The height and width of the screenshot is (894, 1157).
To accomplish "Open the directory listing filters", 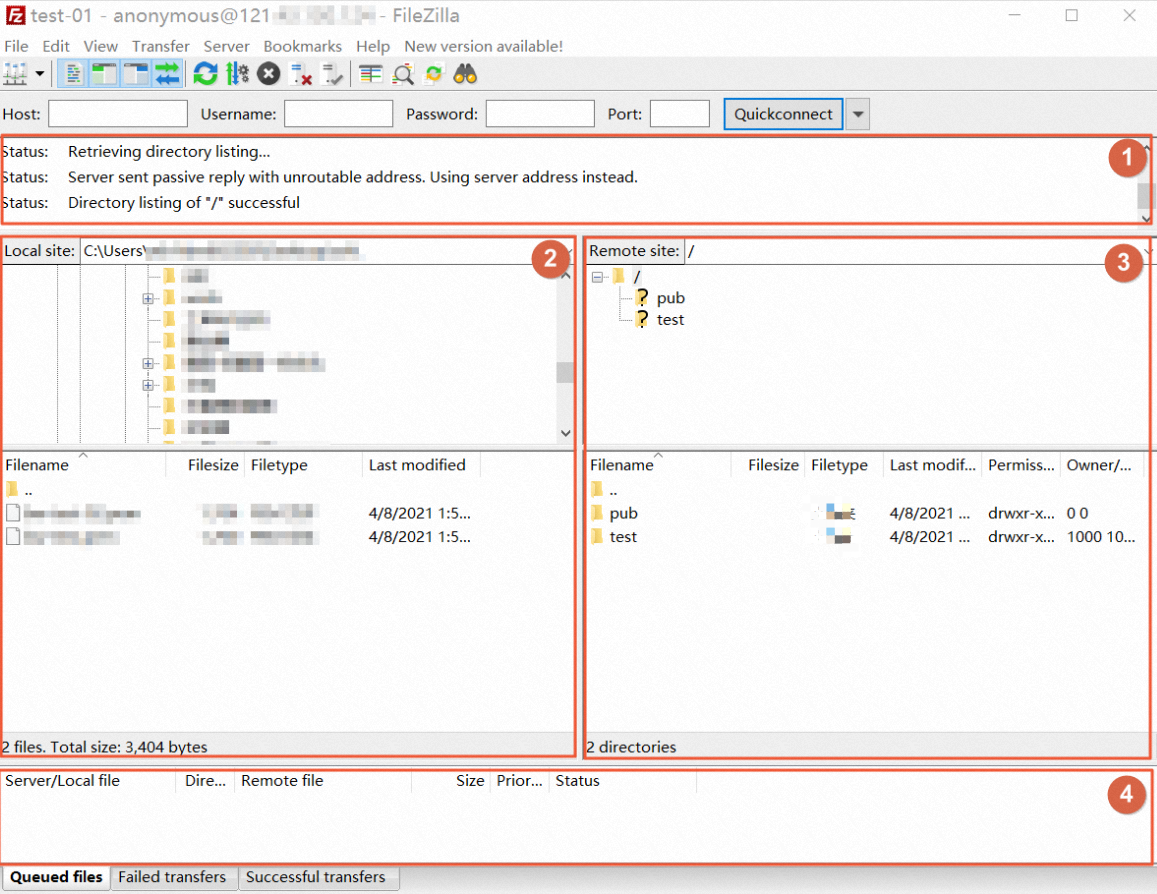I will [370, 73].
